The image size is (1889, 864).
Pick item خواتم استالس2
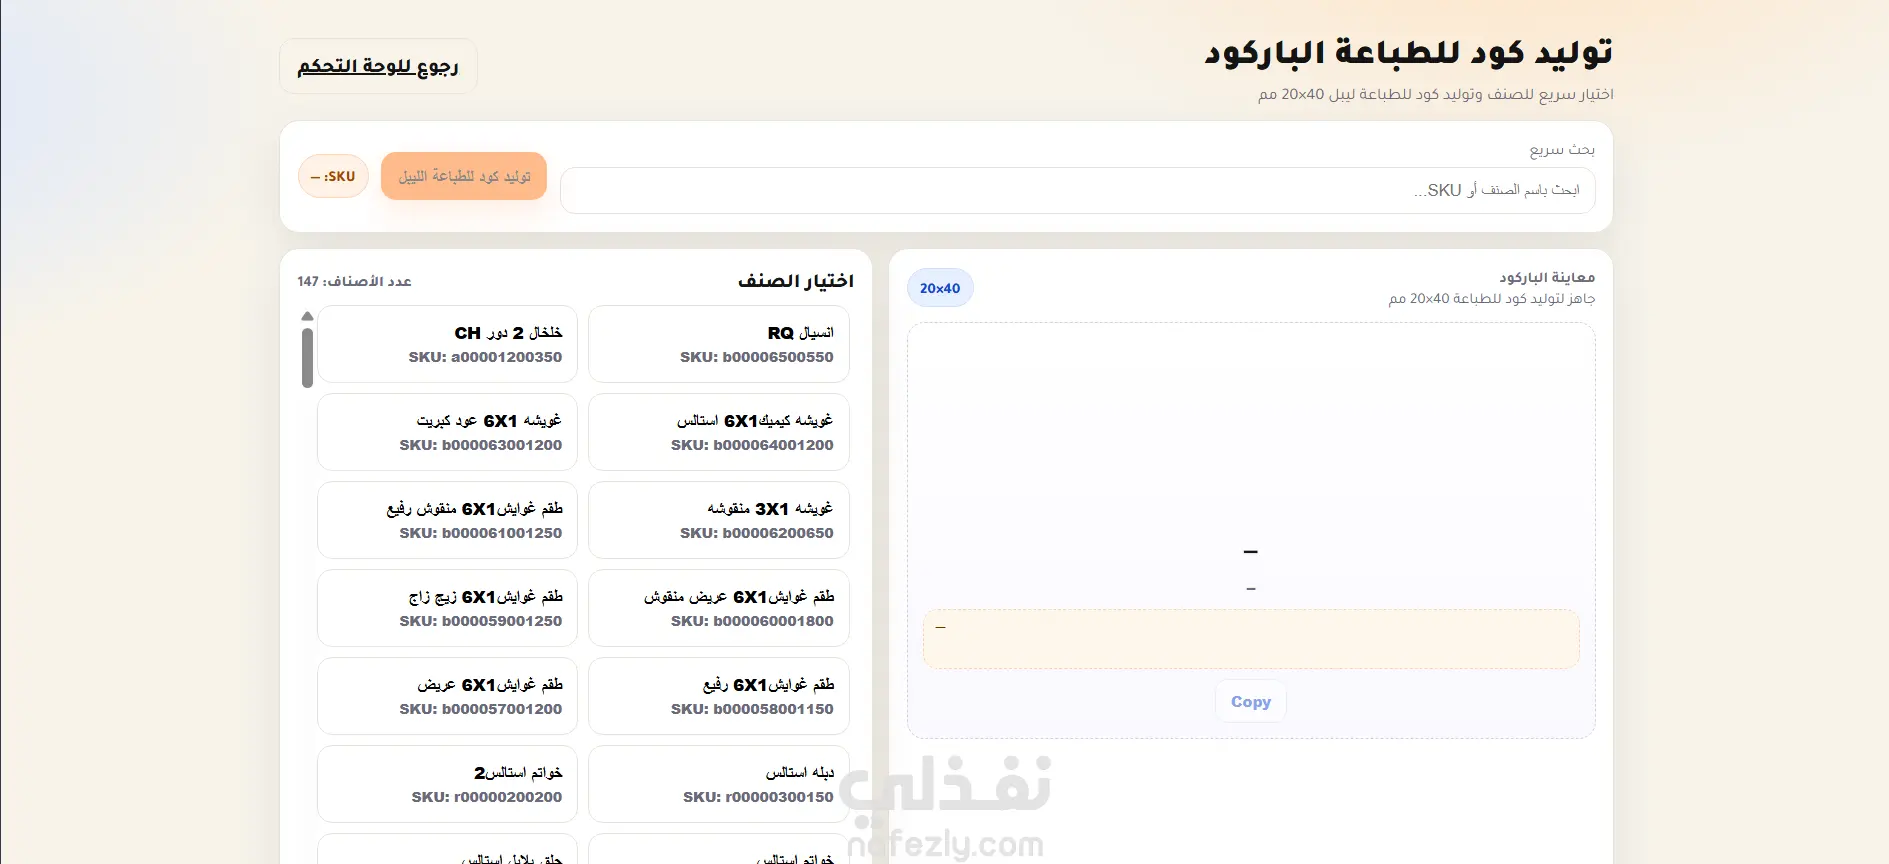coord(447,784)
